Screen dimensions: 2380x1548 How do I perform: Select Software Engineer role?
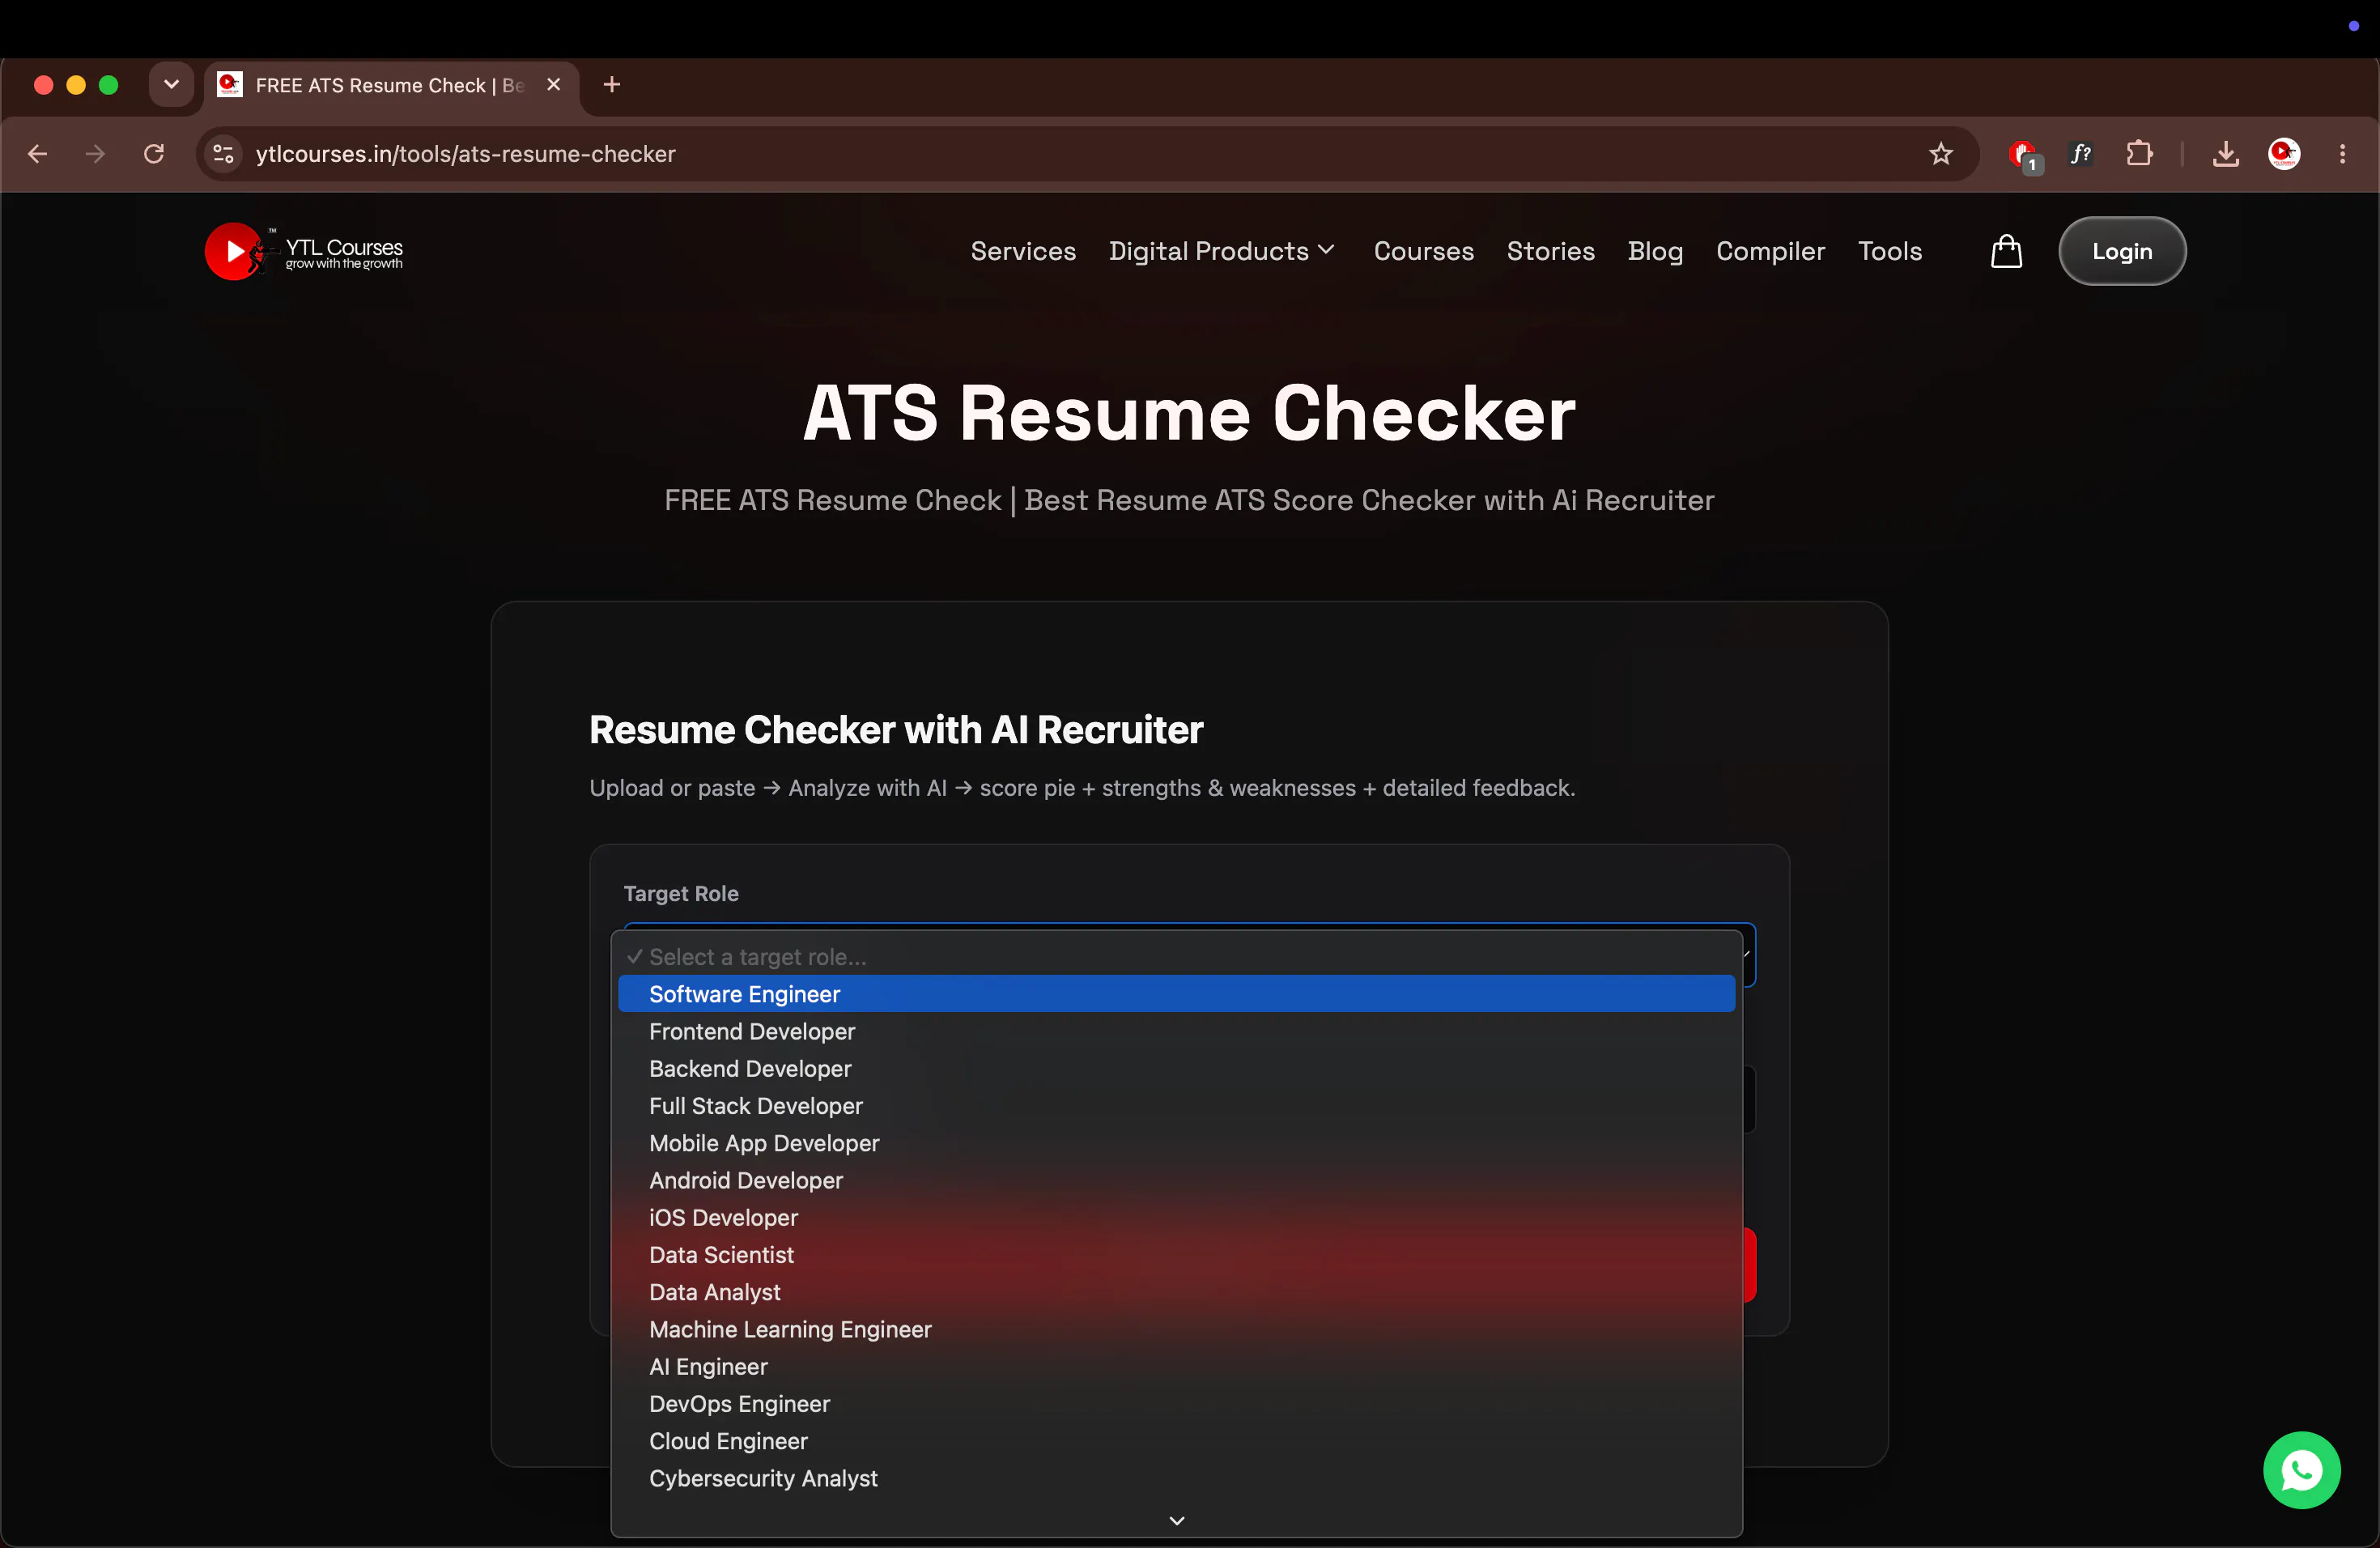1176,994
